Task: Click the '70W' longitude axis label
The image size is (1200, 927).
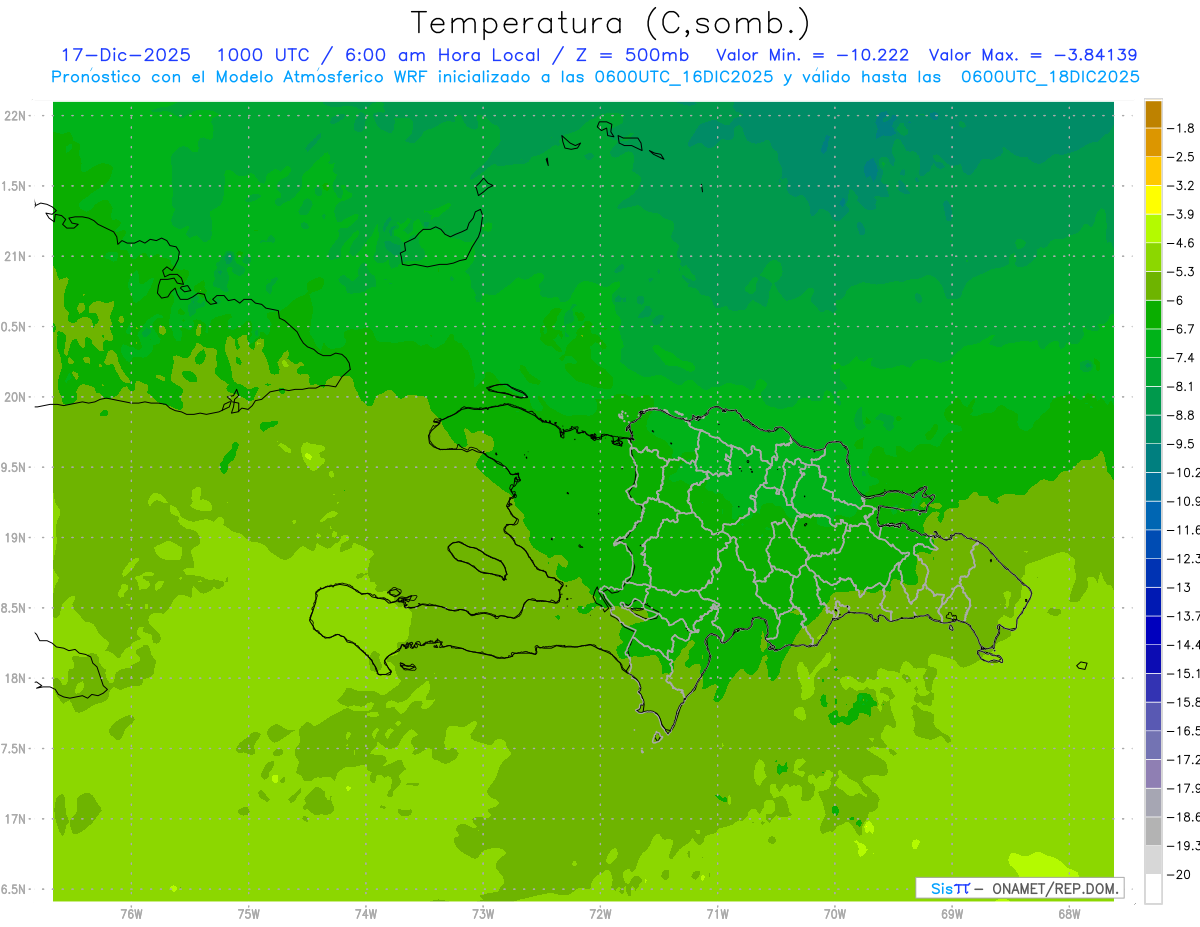Action: coord(835,915)
